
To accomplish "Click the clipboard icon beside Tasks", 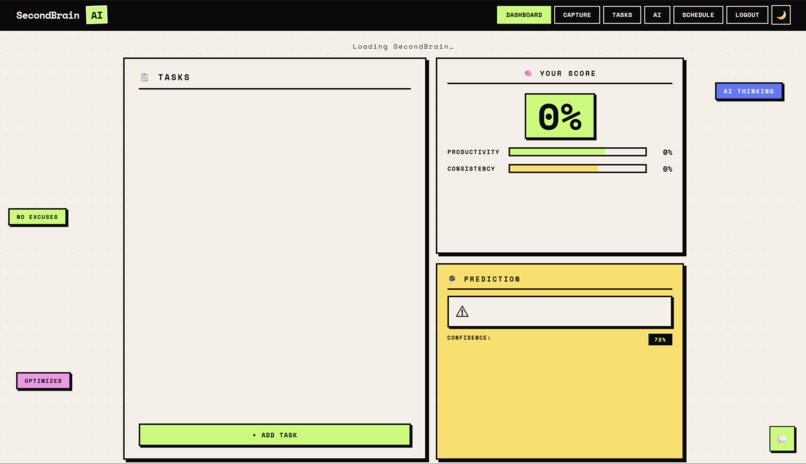I will click(x=144, y=77).
